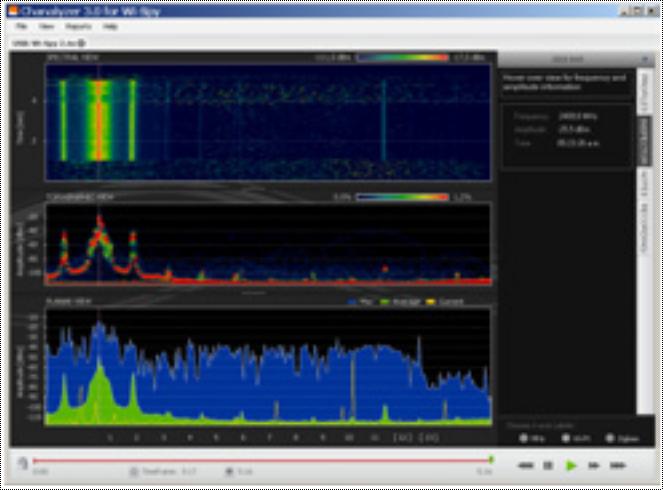Fast forward with the double-right arrows
The height and width of the screenshot is (490, 663).
pos(594,465)
